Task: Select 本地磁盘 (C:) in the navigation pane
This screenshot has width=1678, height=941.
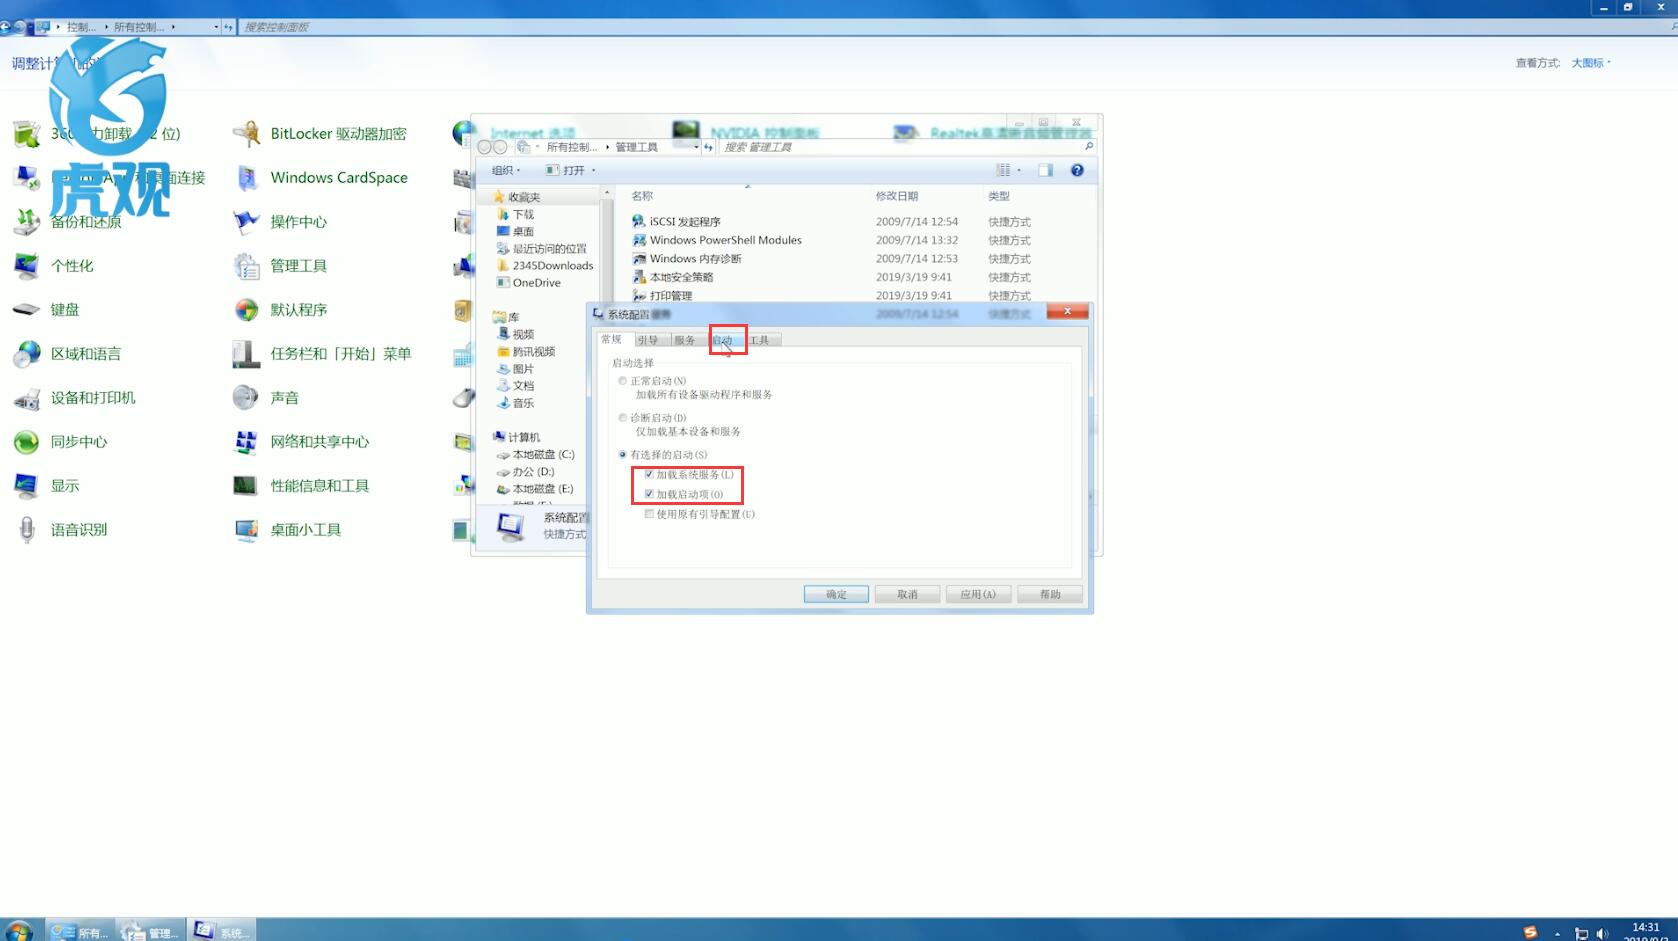Action: point(536,455)
